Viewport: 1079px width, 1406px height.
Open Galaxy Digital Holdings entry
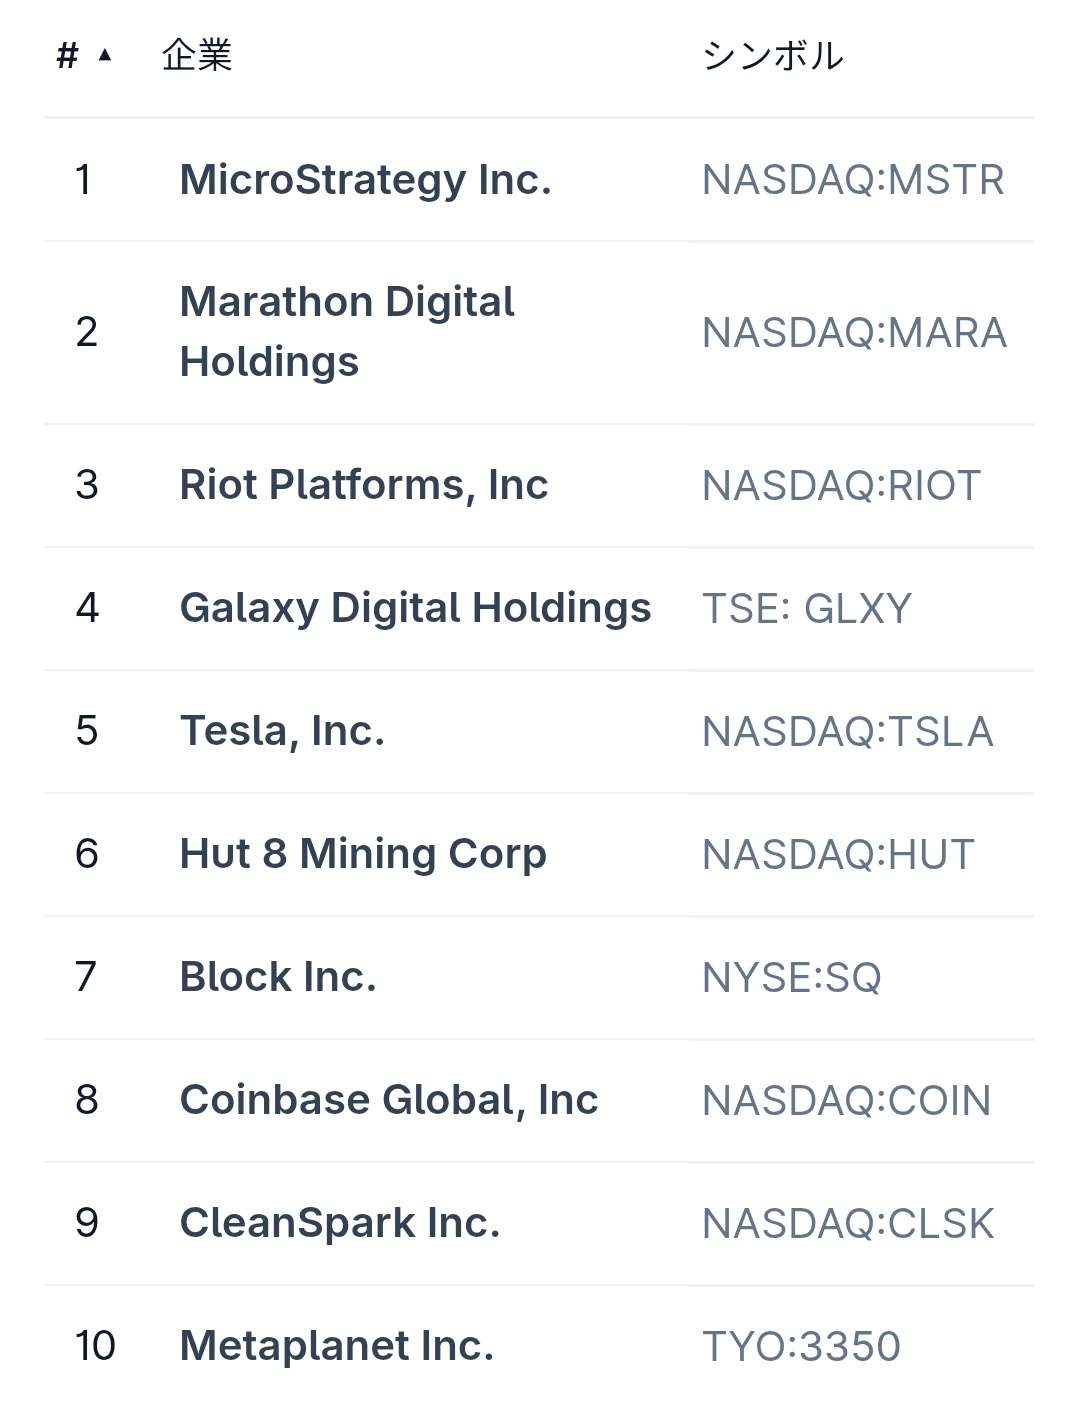point(415,608)
